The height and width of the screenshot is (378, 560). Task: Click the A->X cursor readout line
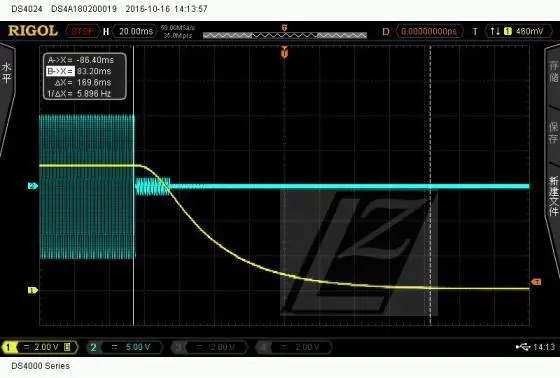(x=81, y=60)
